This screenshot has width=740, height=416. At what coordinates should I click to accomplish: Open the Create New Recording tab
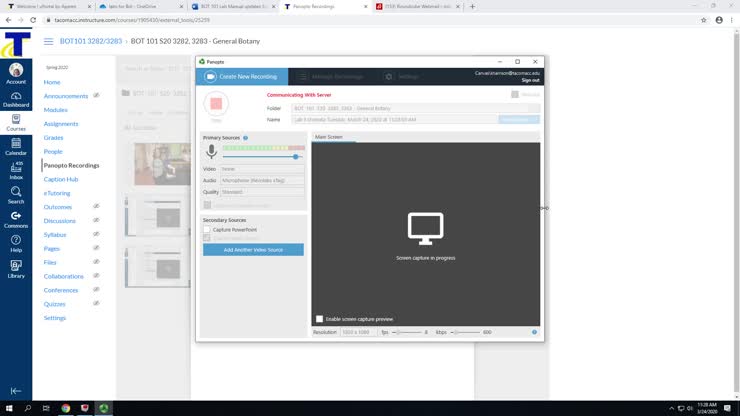point(242,76)
